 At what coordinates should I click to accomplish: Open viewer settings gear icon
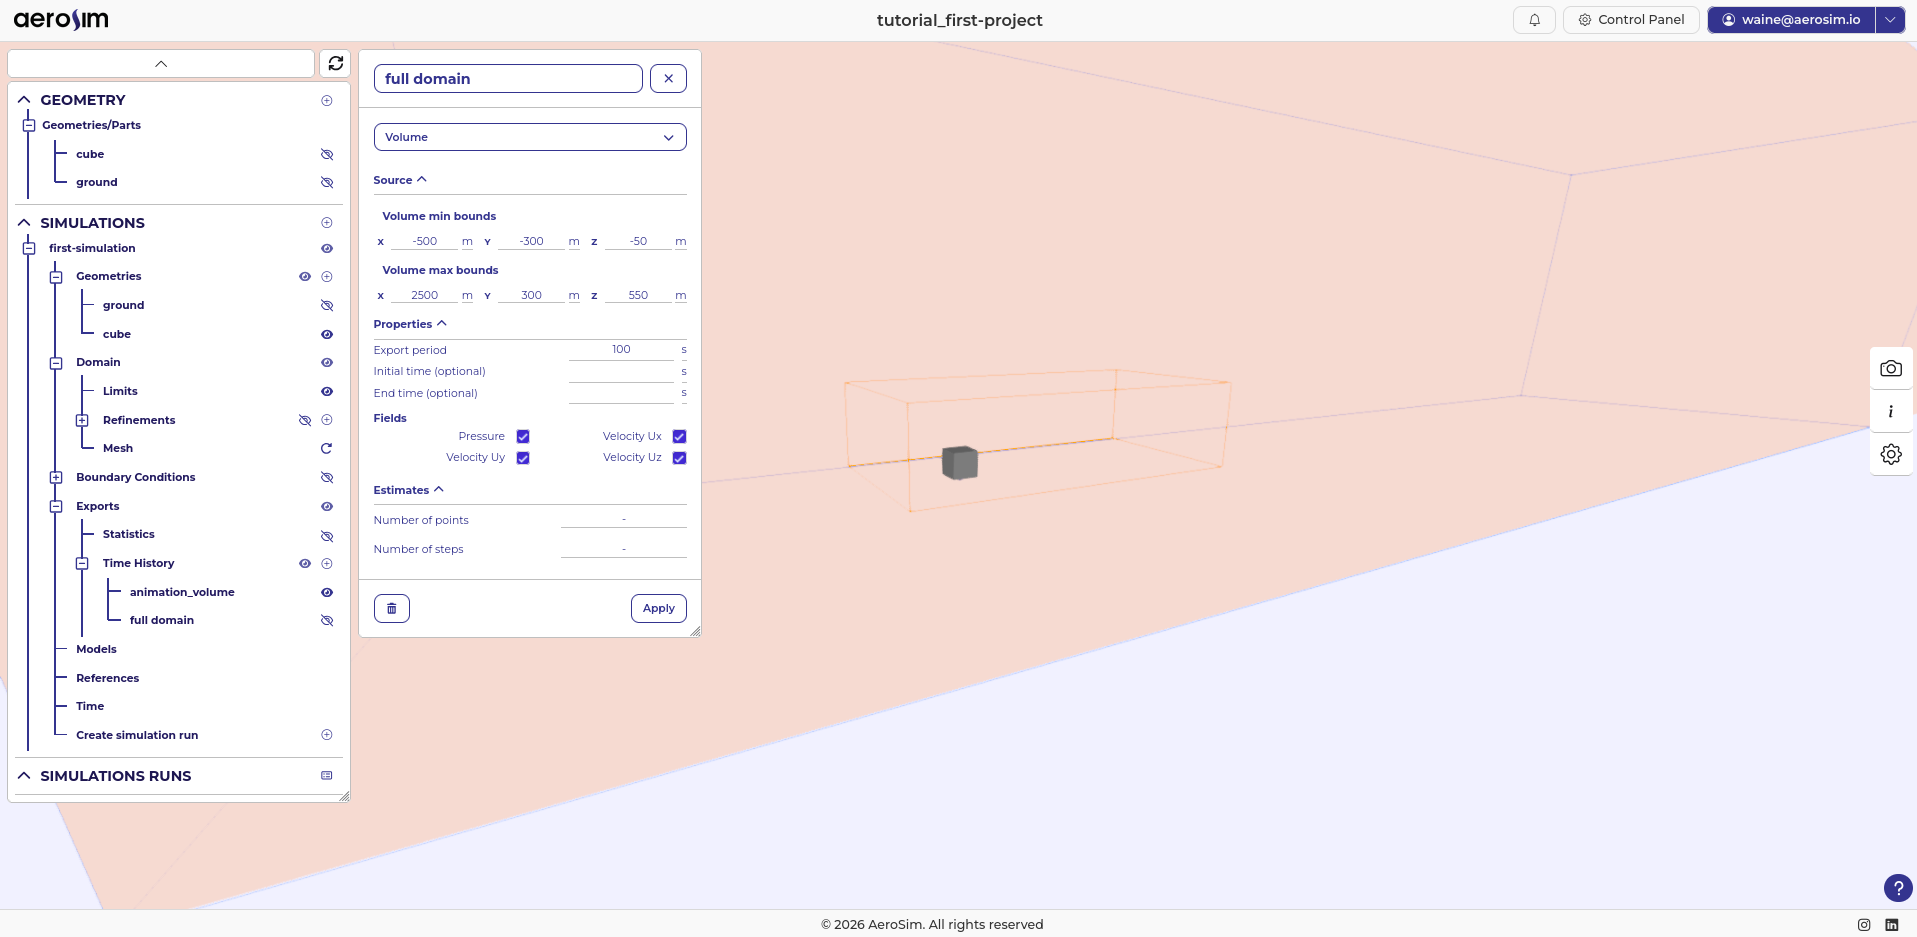(x=1890, y=454)
